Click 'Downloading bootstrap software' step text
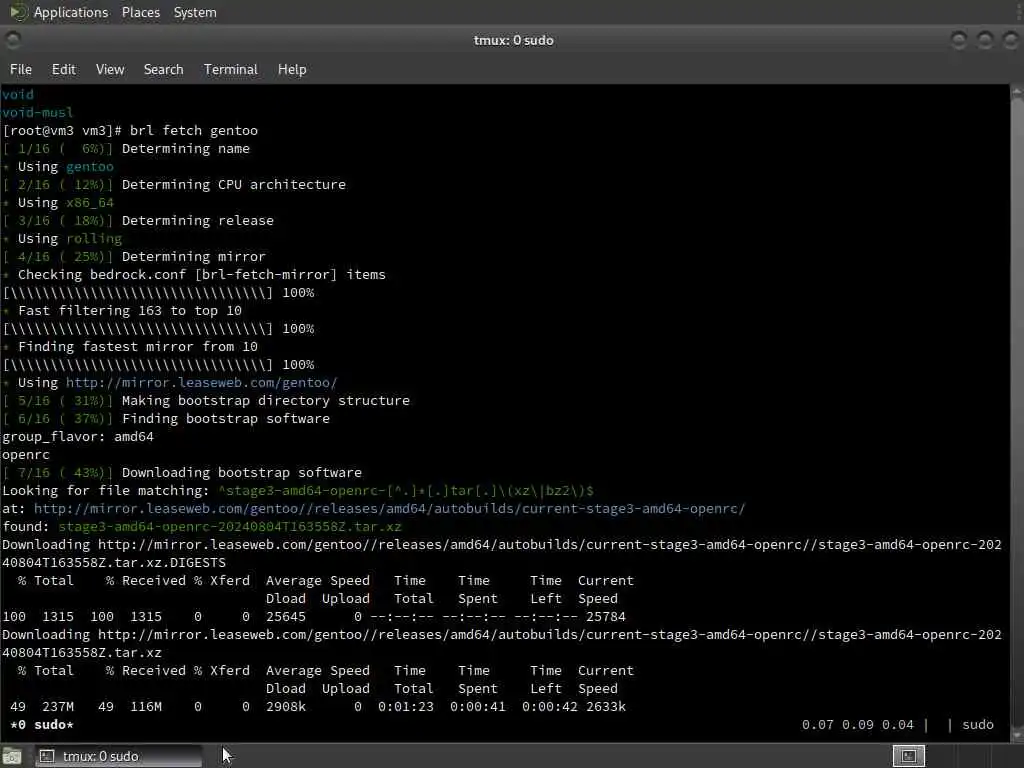This screenshot has height=768, width=1024. (x=242, y=473)
